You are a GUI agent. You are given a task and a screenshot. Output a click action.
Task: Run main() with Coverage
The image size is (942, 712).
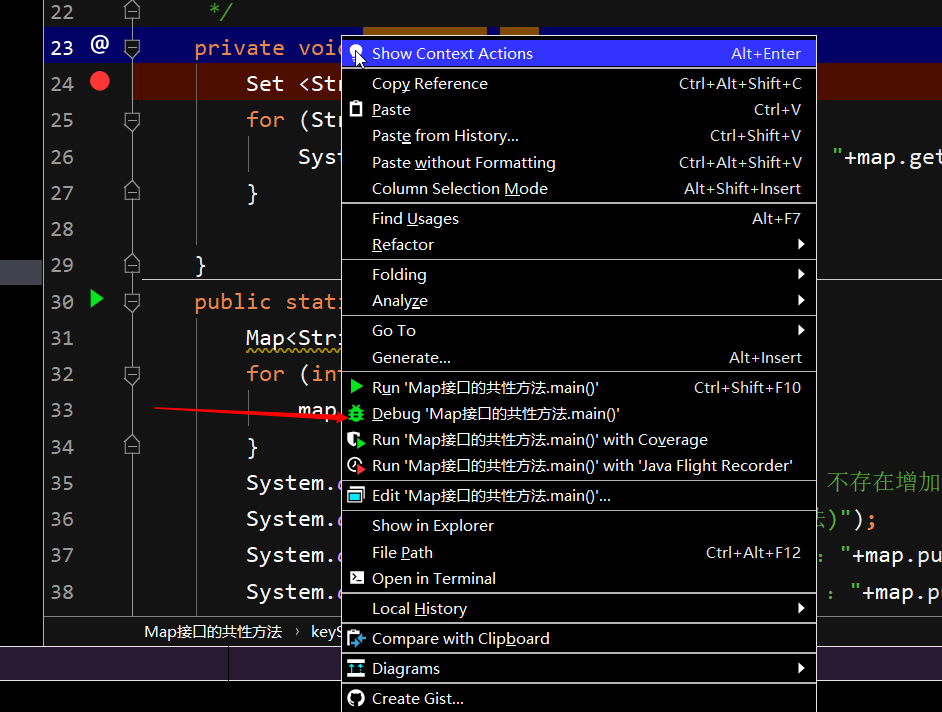[579, 440]
